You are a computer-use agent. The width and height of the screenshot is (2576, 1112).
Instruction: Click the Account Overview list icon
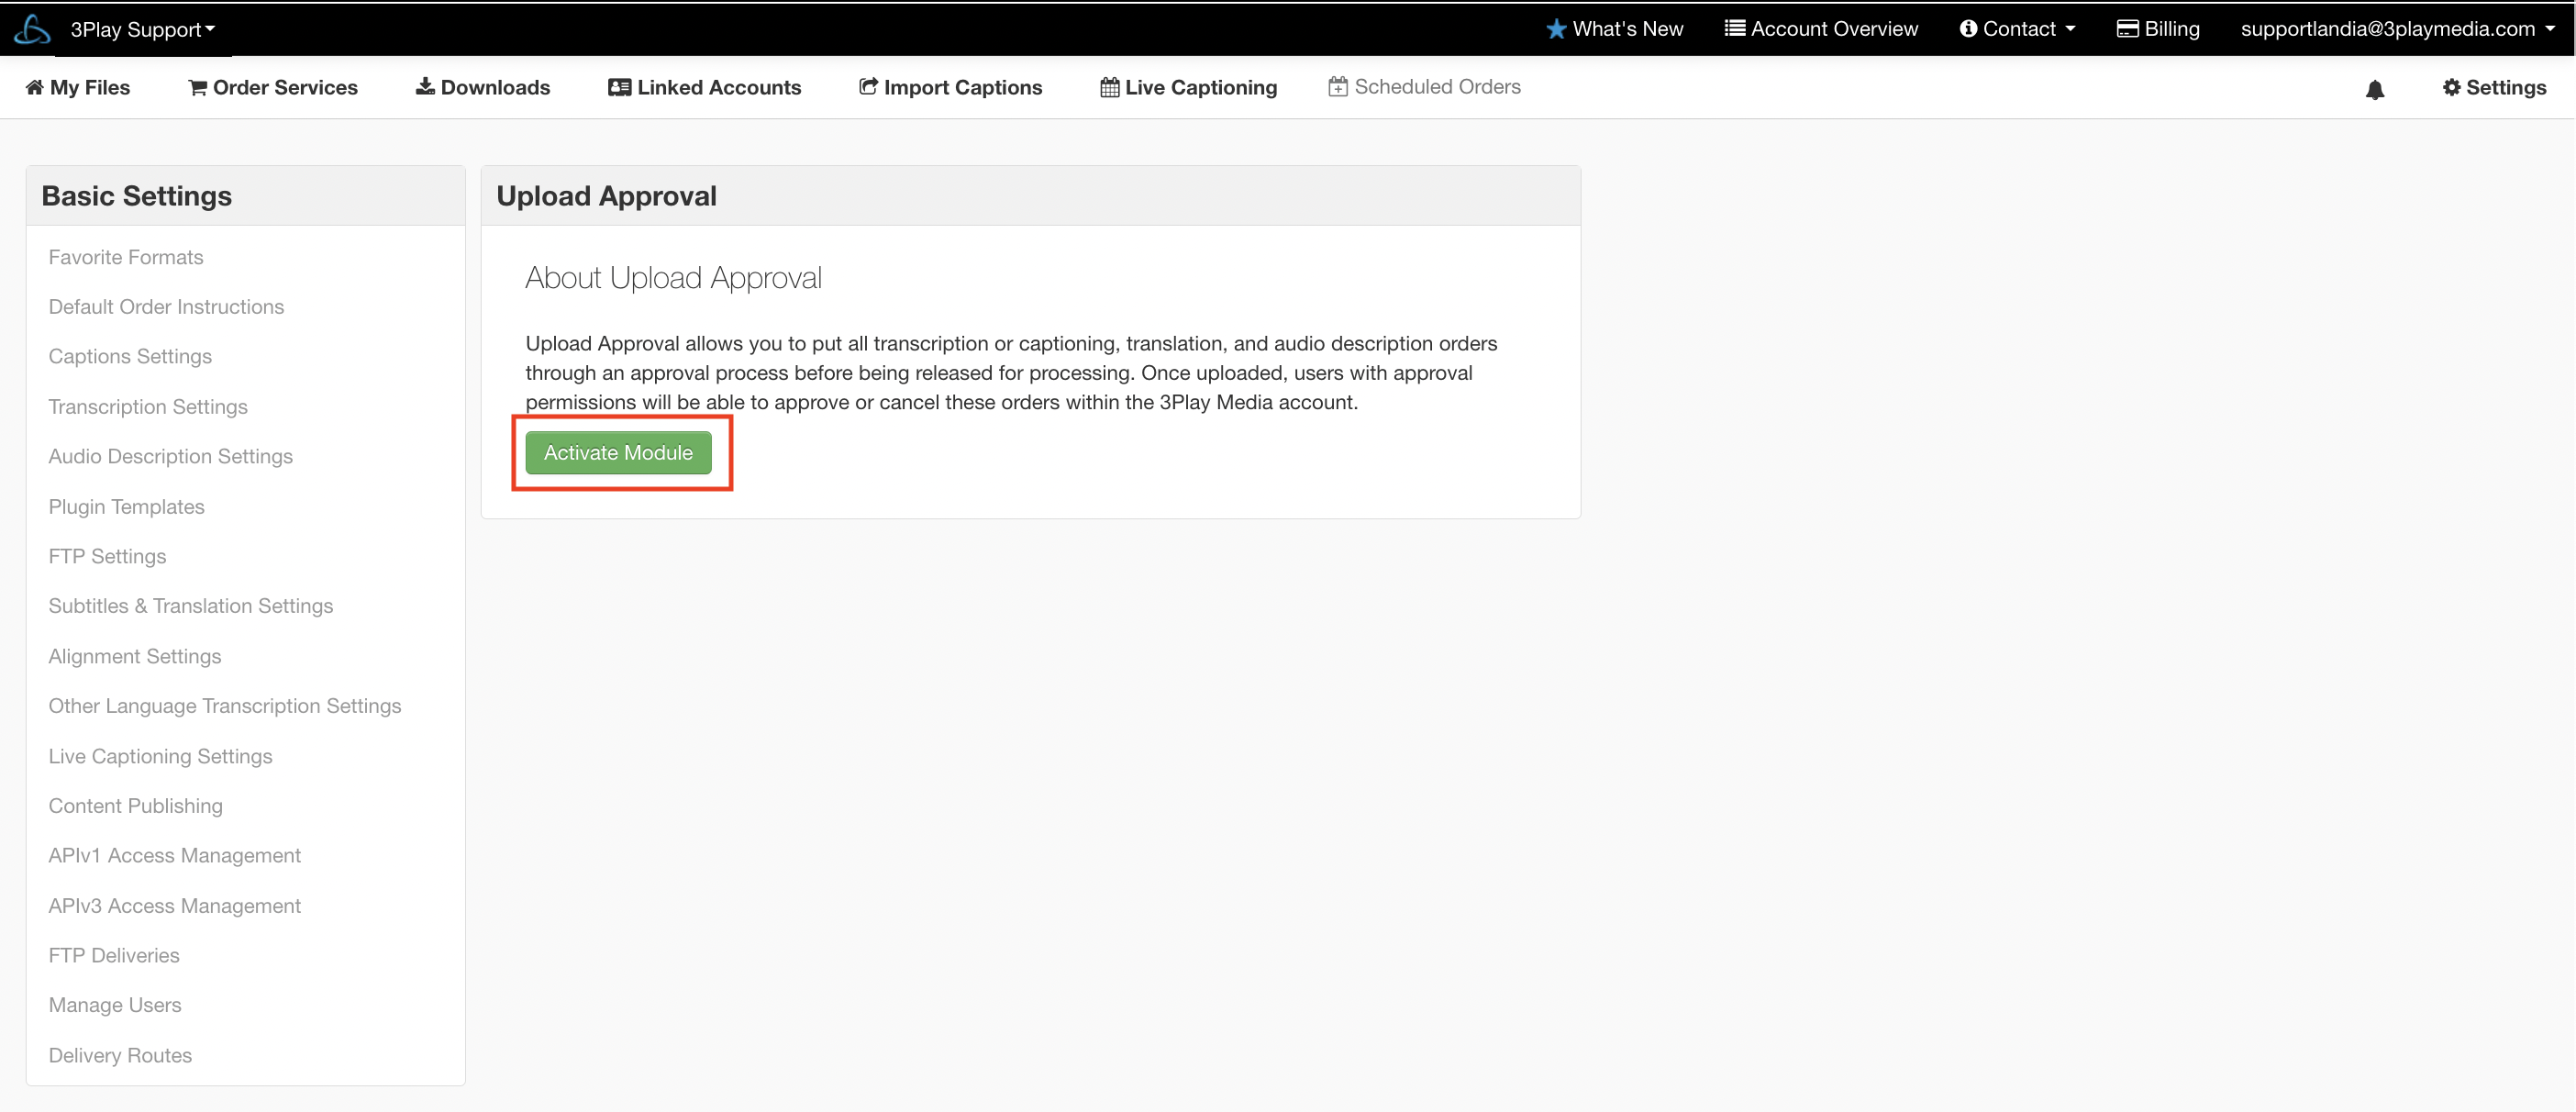tap(1735, 28)
